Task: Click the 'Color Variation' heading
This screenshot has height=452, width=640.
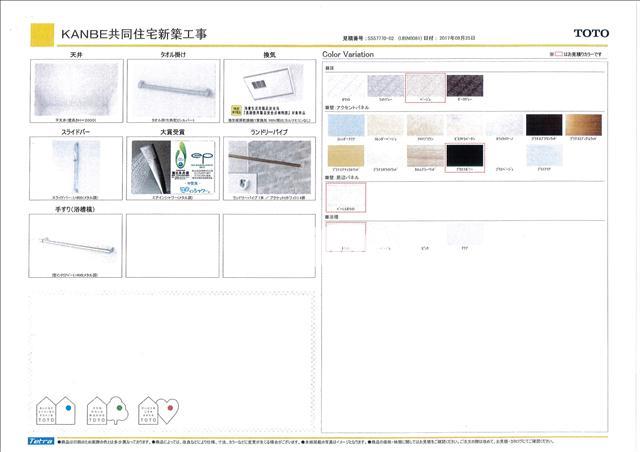Action: (x=348, y=54)
